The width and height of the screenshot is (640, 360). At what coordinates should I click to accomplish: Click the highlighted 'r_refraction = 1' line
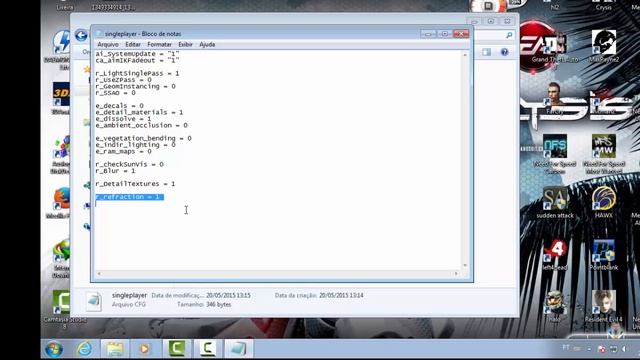[129, 197]
